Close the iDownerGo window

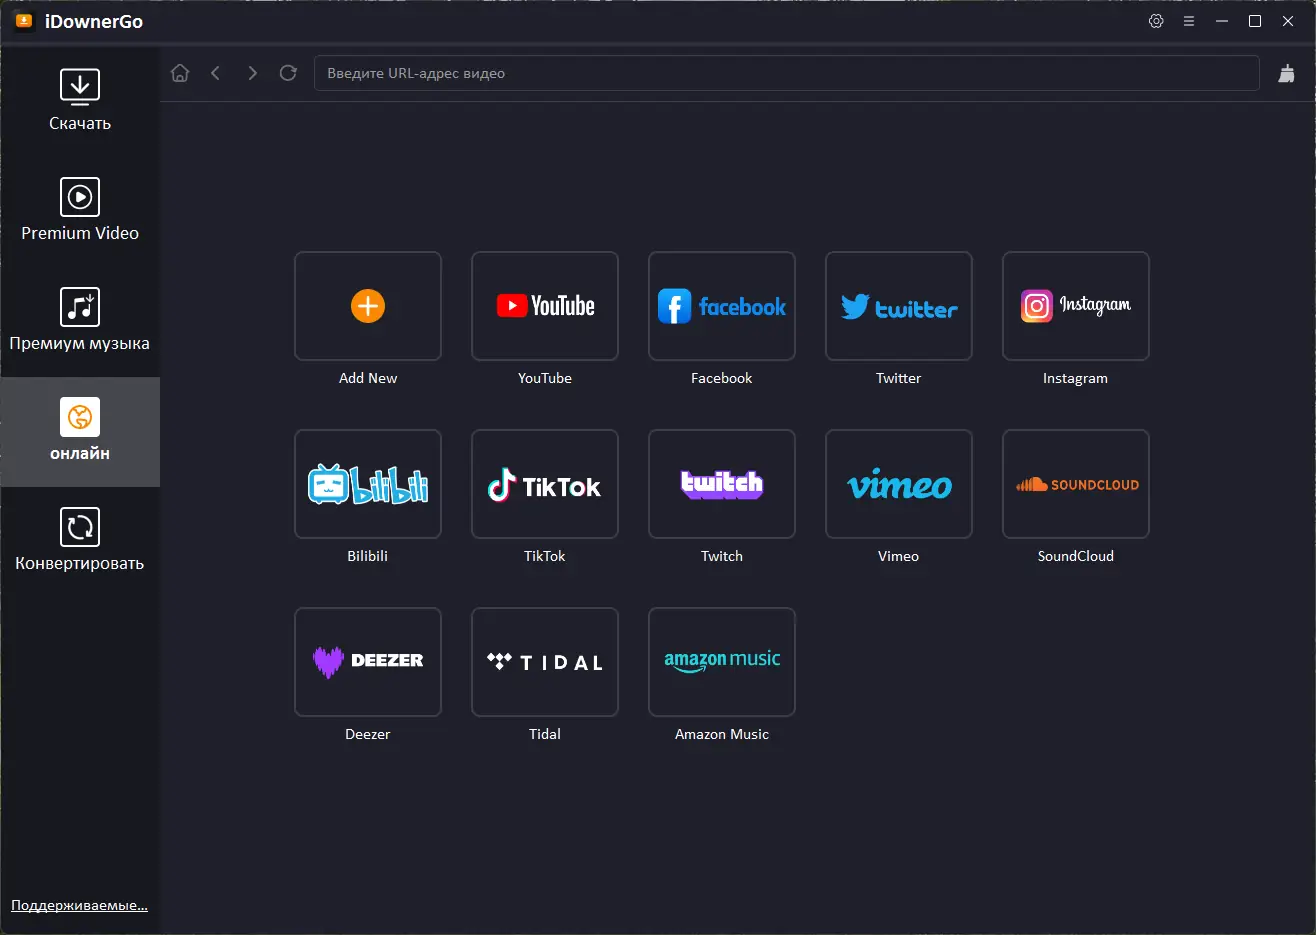point(1288,21)
